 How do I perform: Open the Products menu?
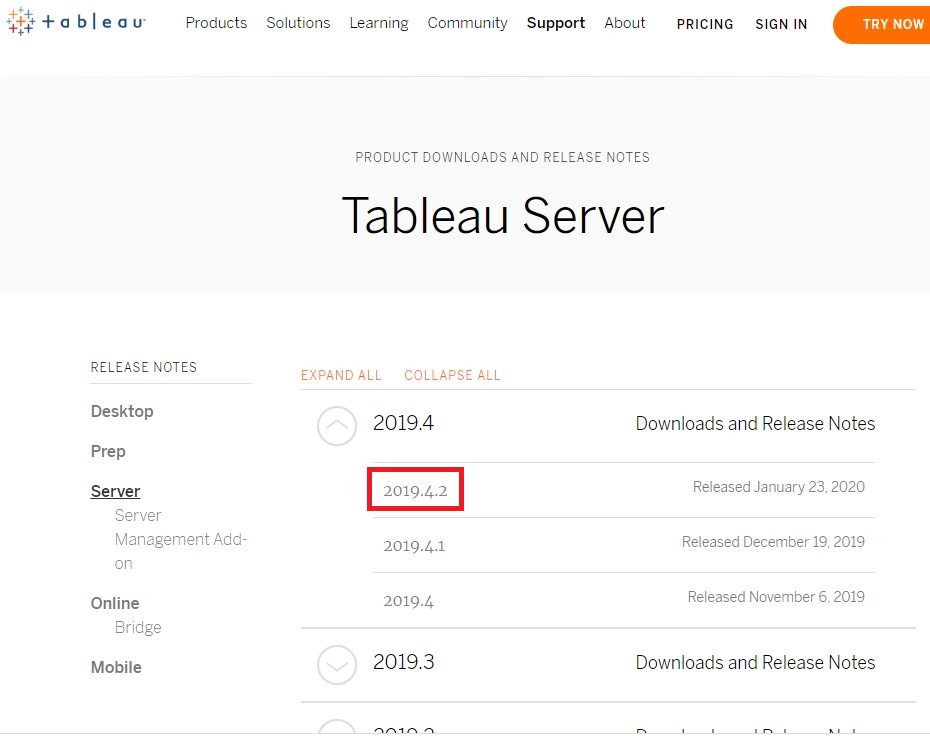click(216, 22)
